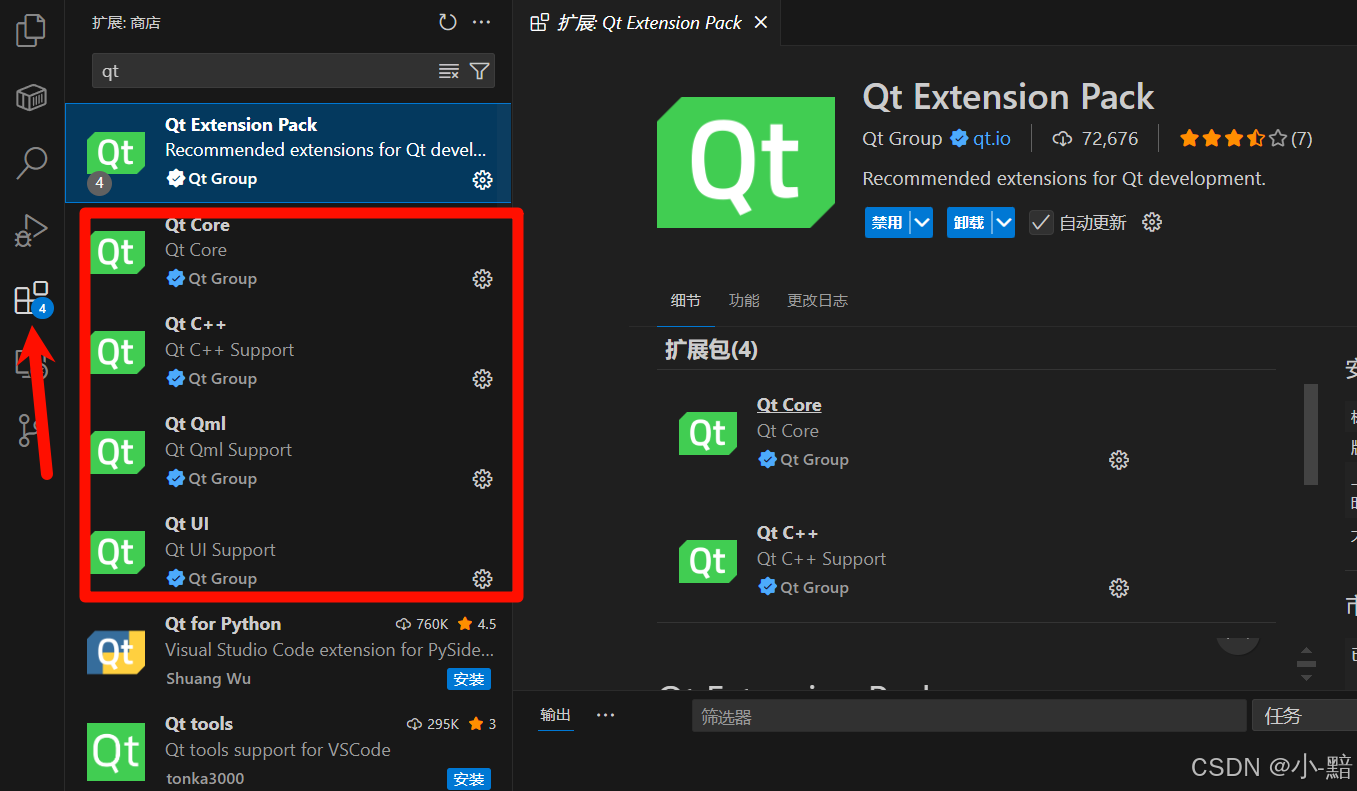Switch to the 细节 details tab
1357x791 pixels.
(686, 301)
